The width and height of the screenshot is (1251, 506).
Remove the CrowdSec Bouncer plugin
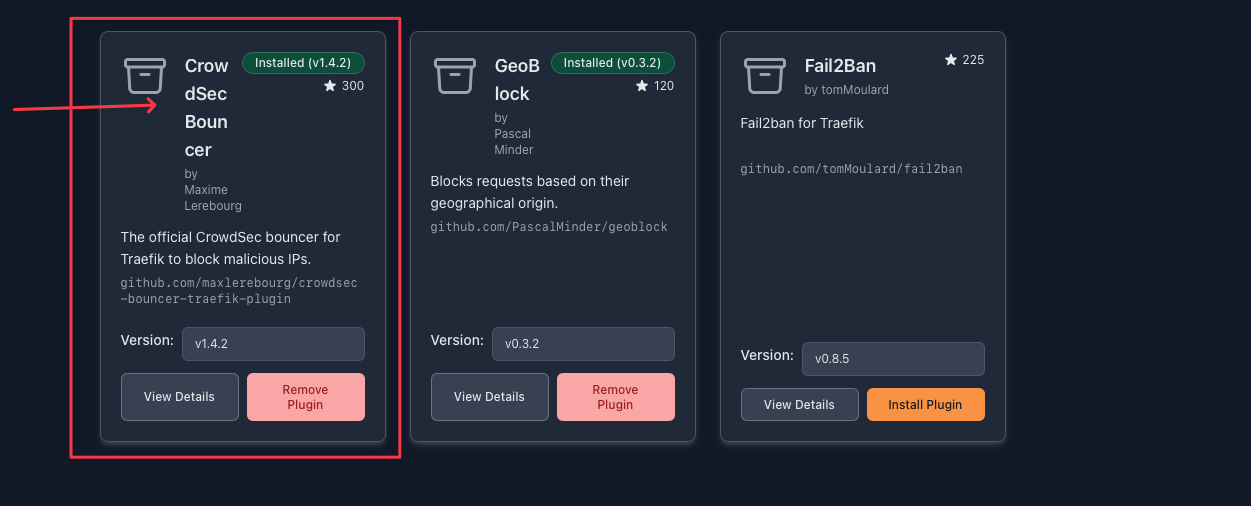click(305, 397)
